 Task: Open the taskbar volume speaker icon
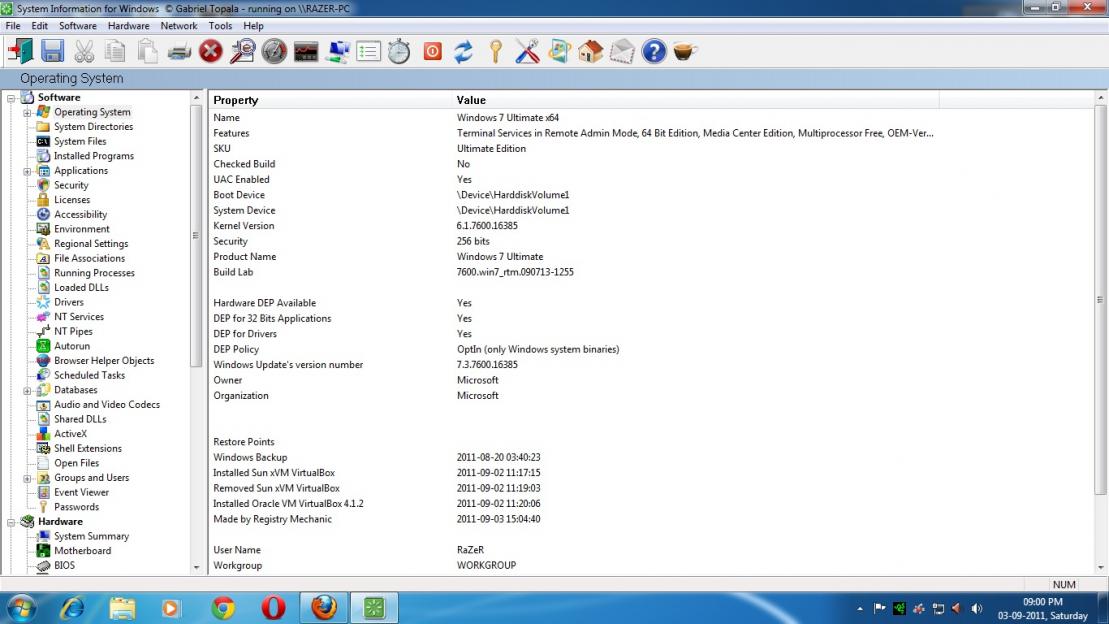977,608
